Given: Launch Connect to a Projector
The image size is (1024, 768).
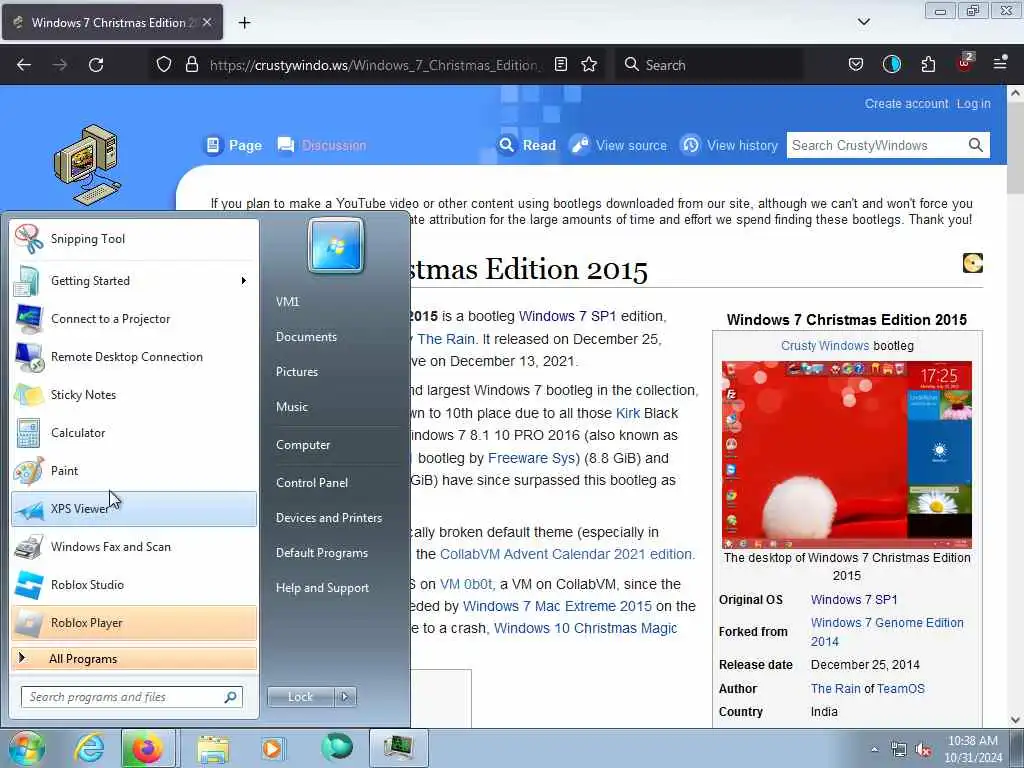Looking at the screenshot, I should (134, 319).
